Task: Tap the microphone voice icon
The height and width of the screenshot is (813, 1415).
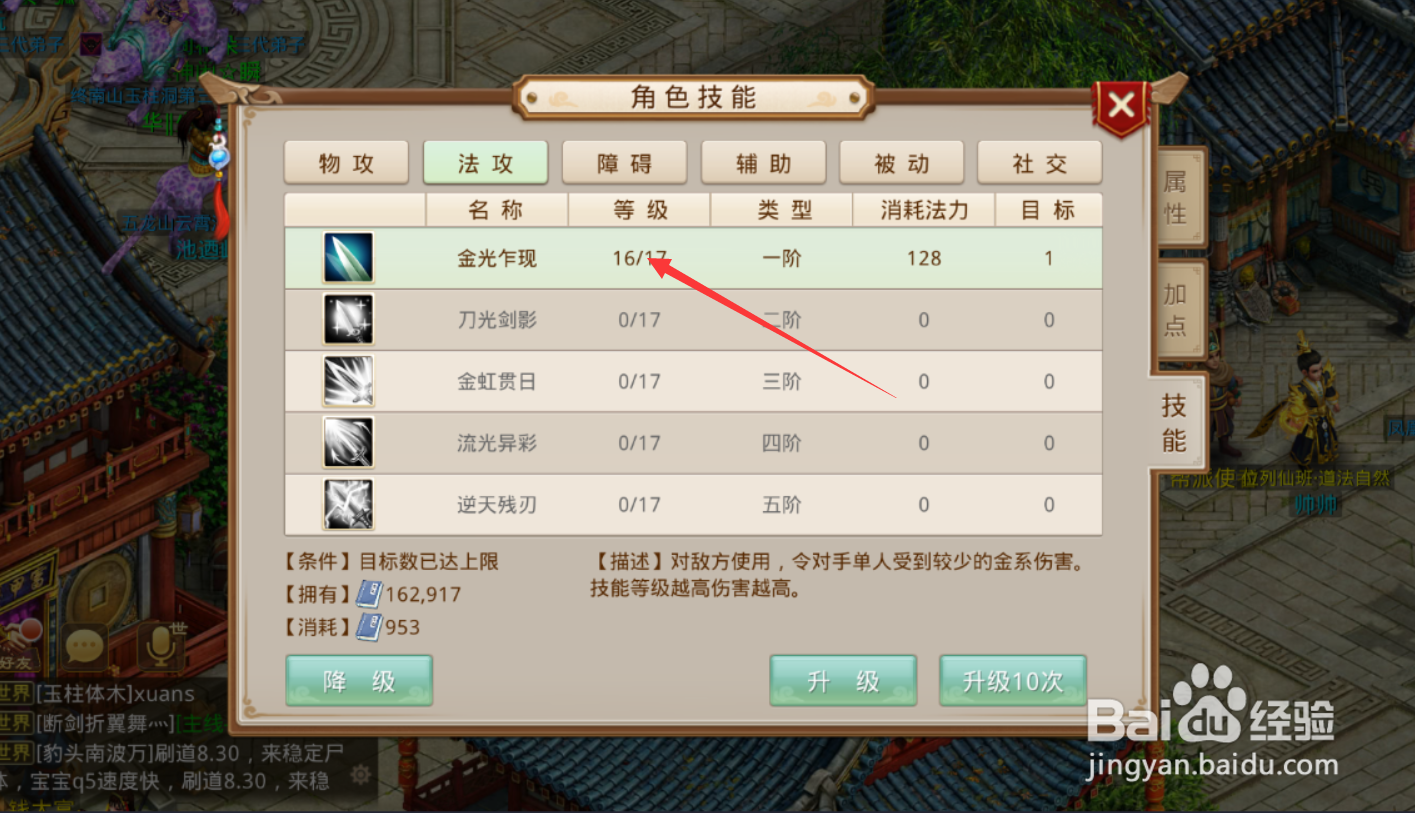Action: point(161,646)
